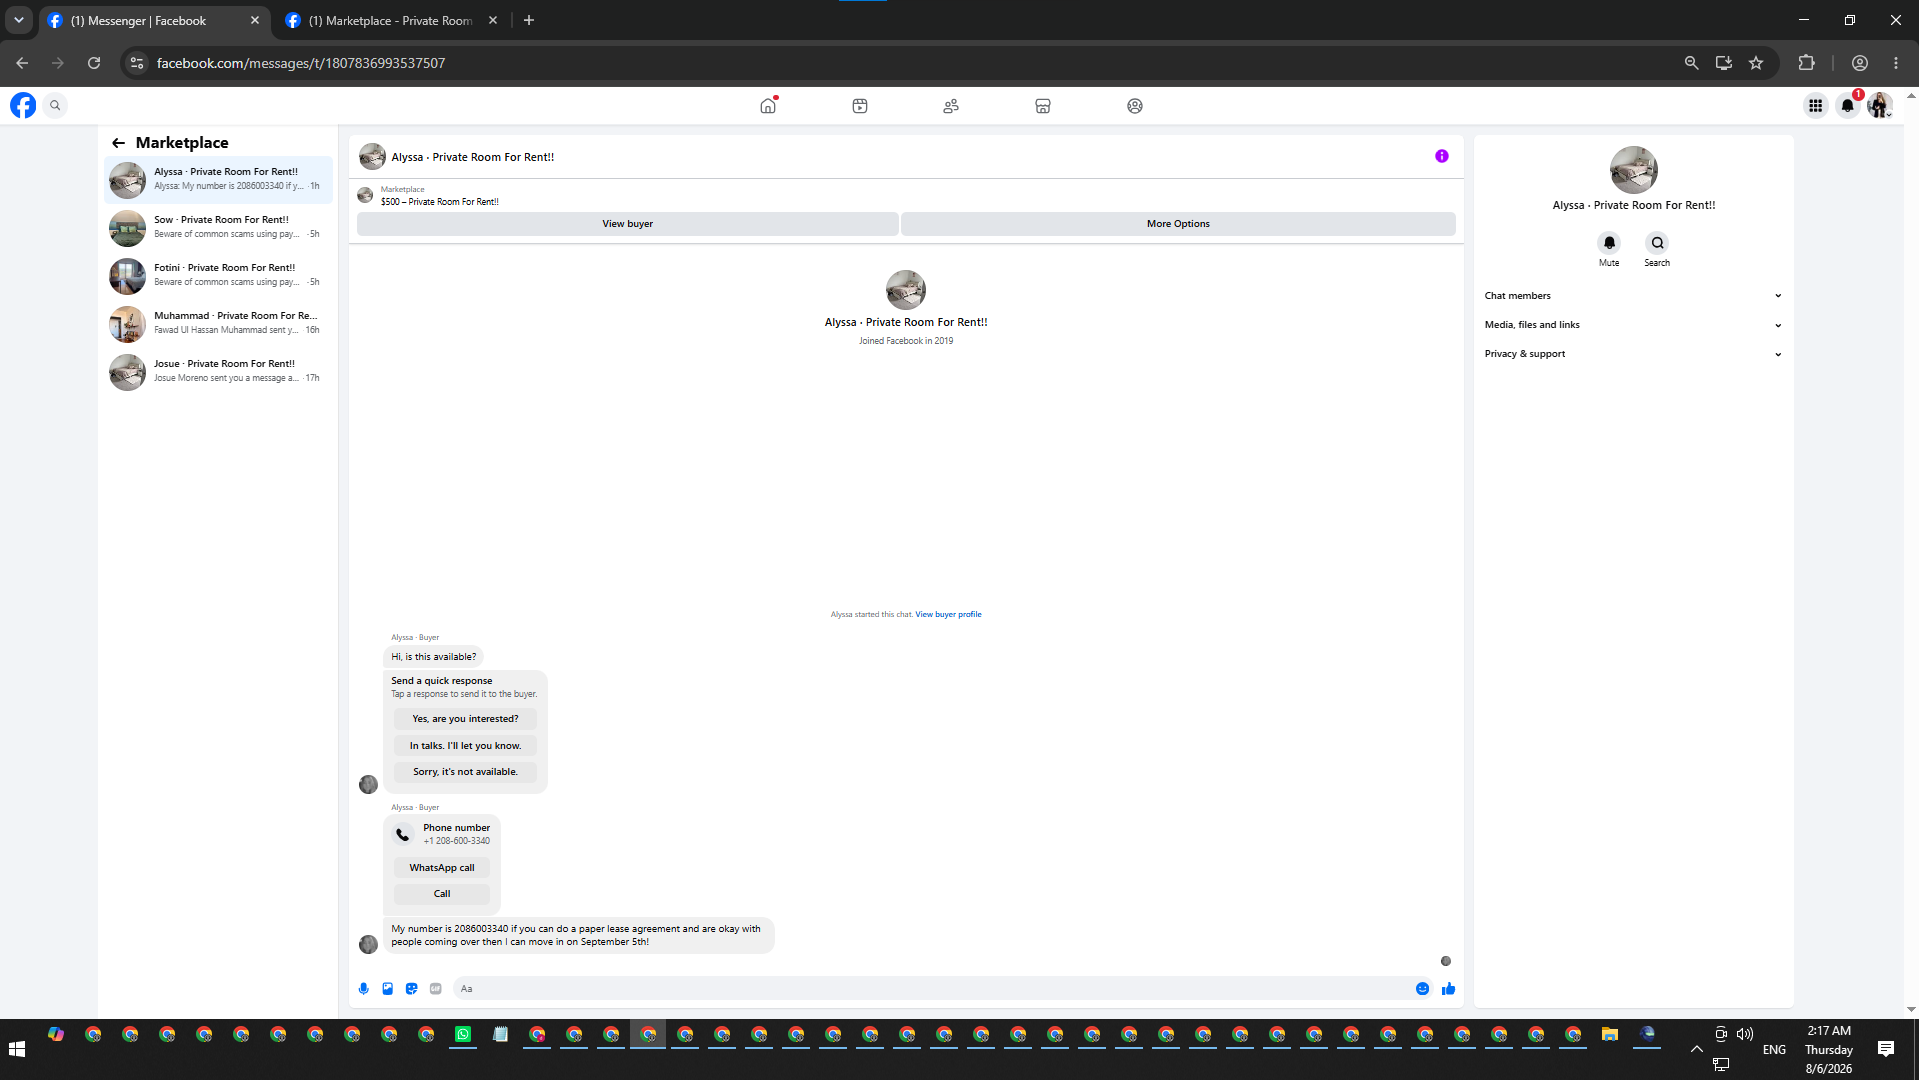Navigate back in the browser
The width and height of the screenshot is (1919, 1080).
click(x=22, y=63)
